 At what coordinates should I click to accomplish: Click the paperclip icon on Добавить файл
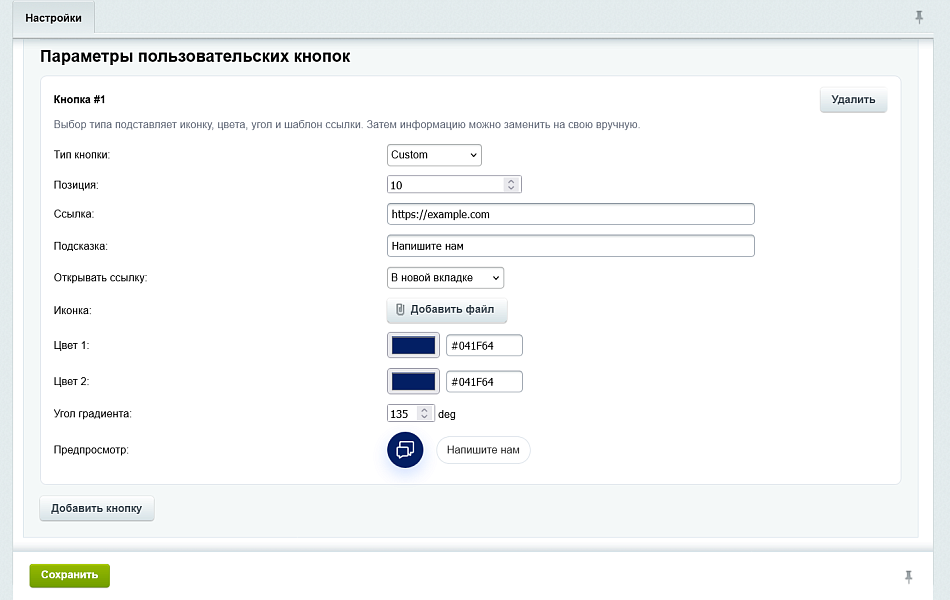coord(400,310)
